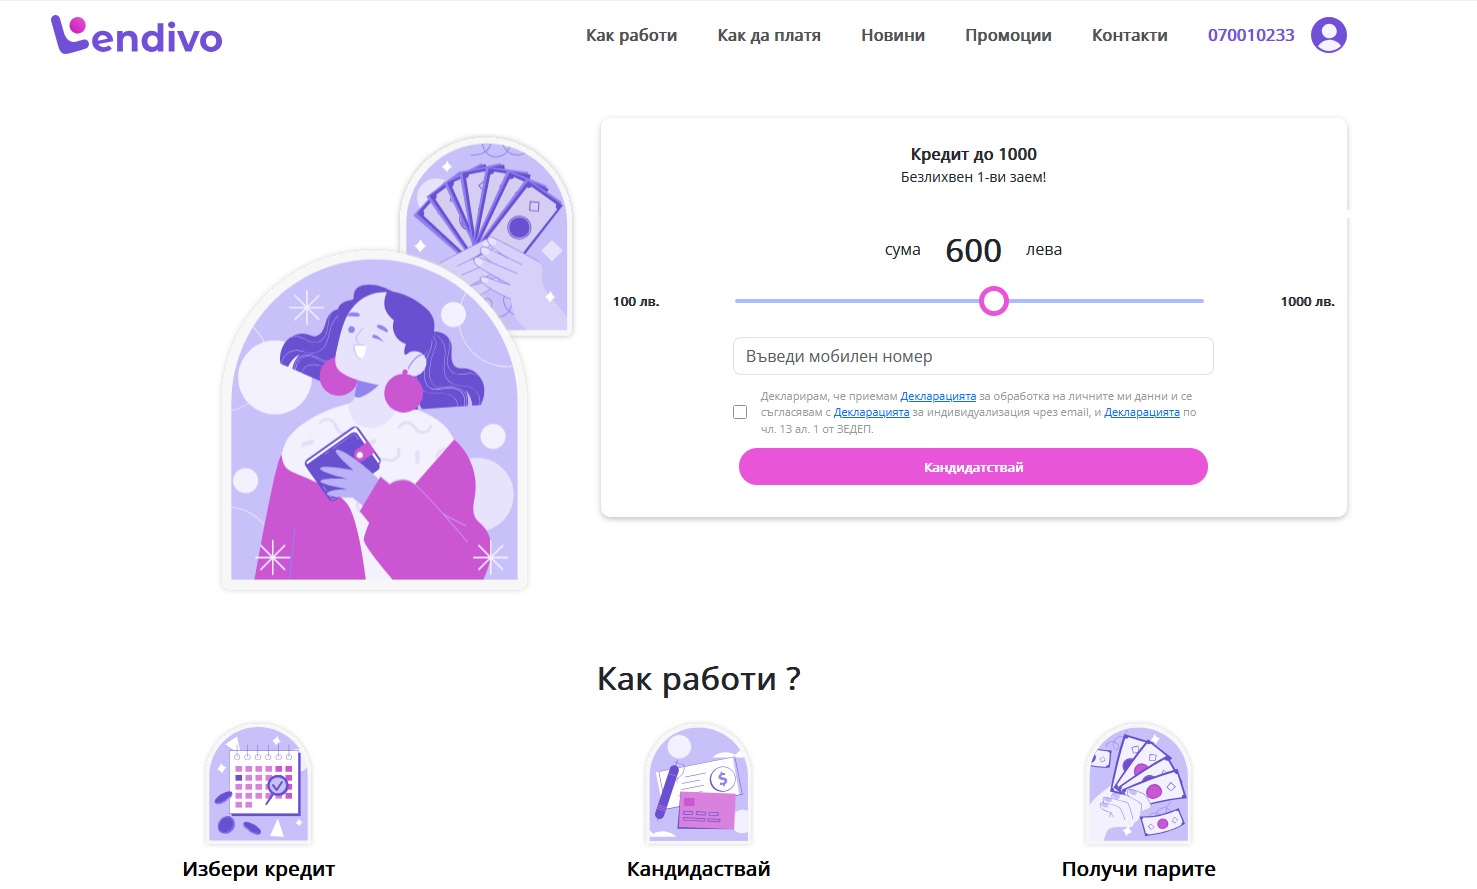Open the Как работи menu item
Screen dimensions: 1477x889
click(631, 35)
